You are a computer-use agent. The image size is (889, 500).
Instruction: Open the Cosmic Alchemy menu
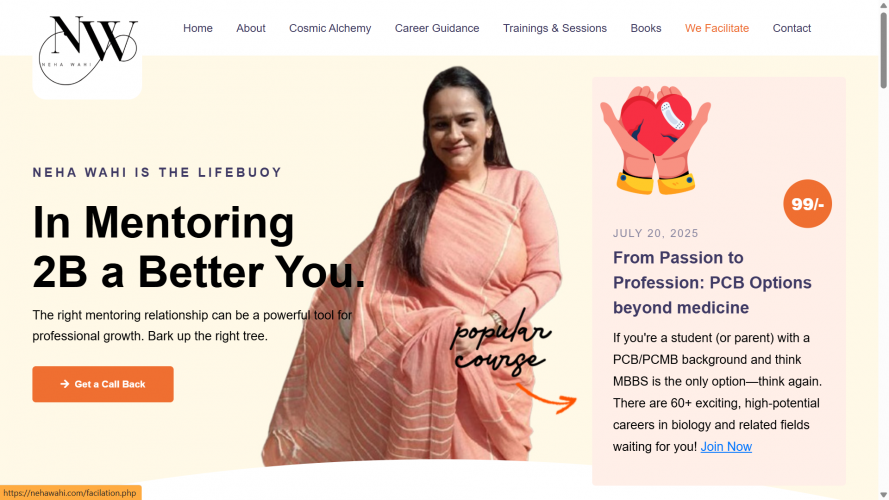[x=330, y=28]
